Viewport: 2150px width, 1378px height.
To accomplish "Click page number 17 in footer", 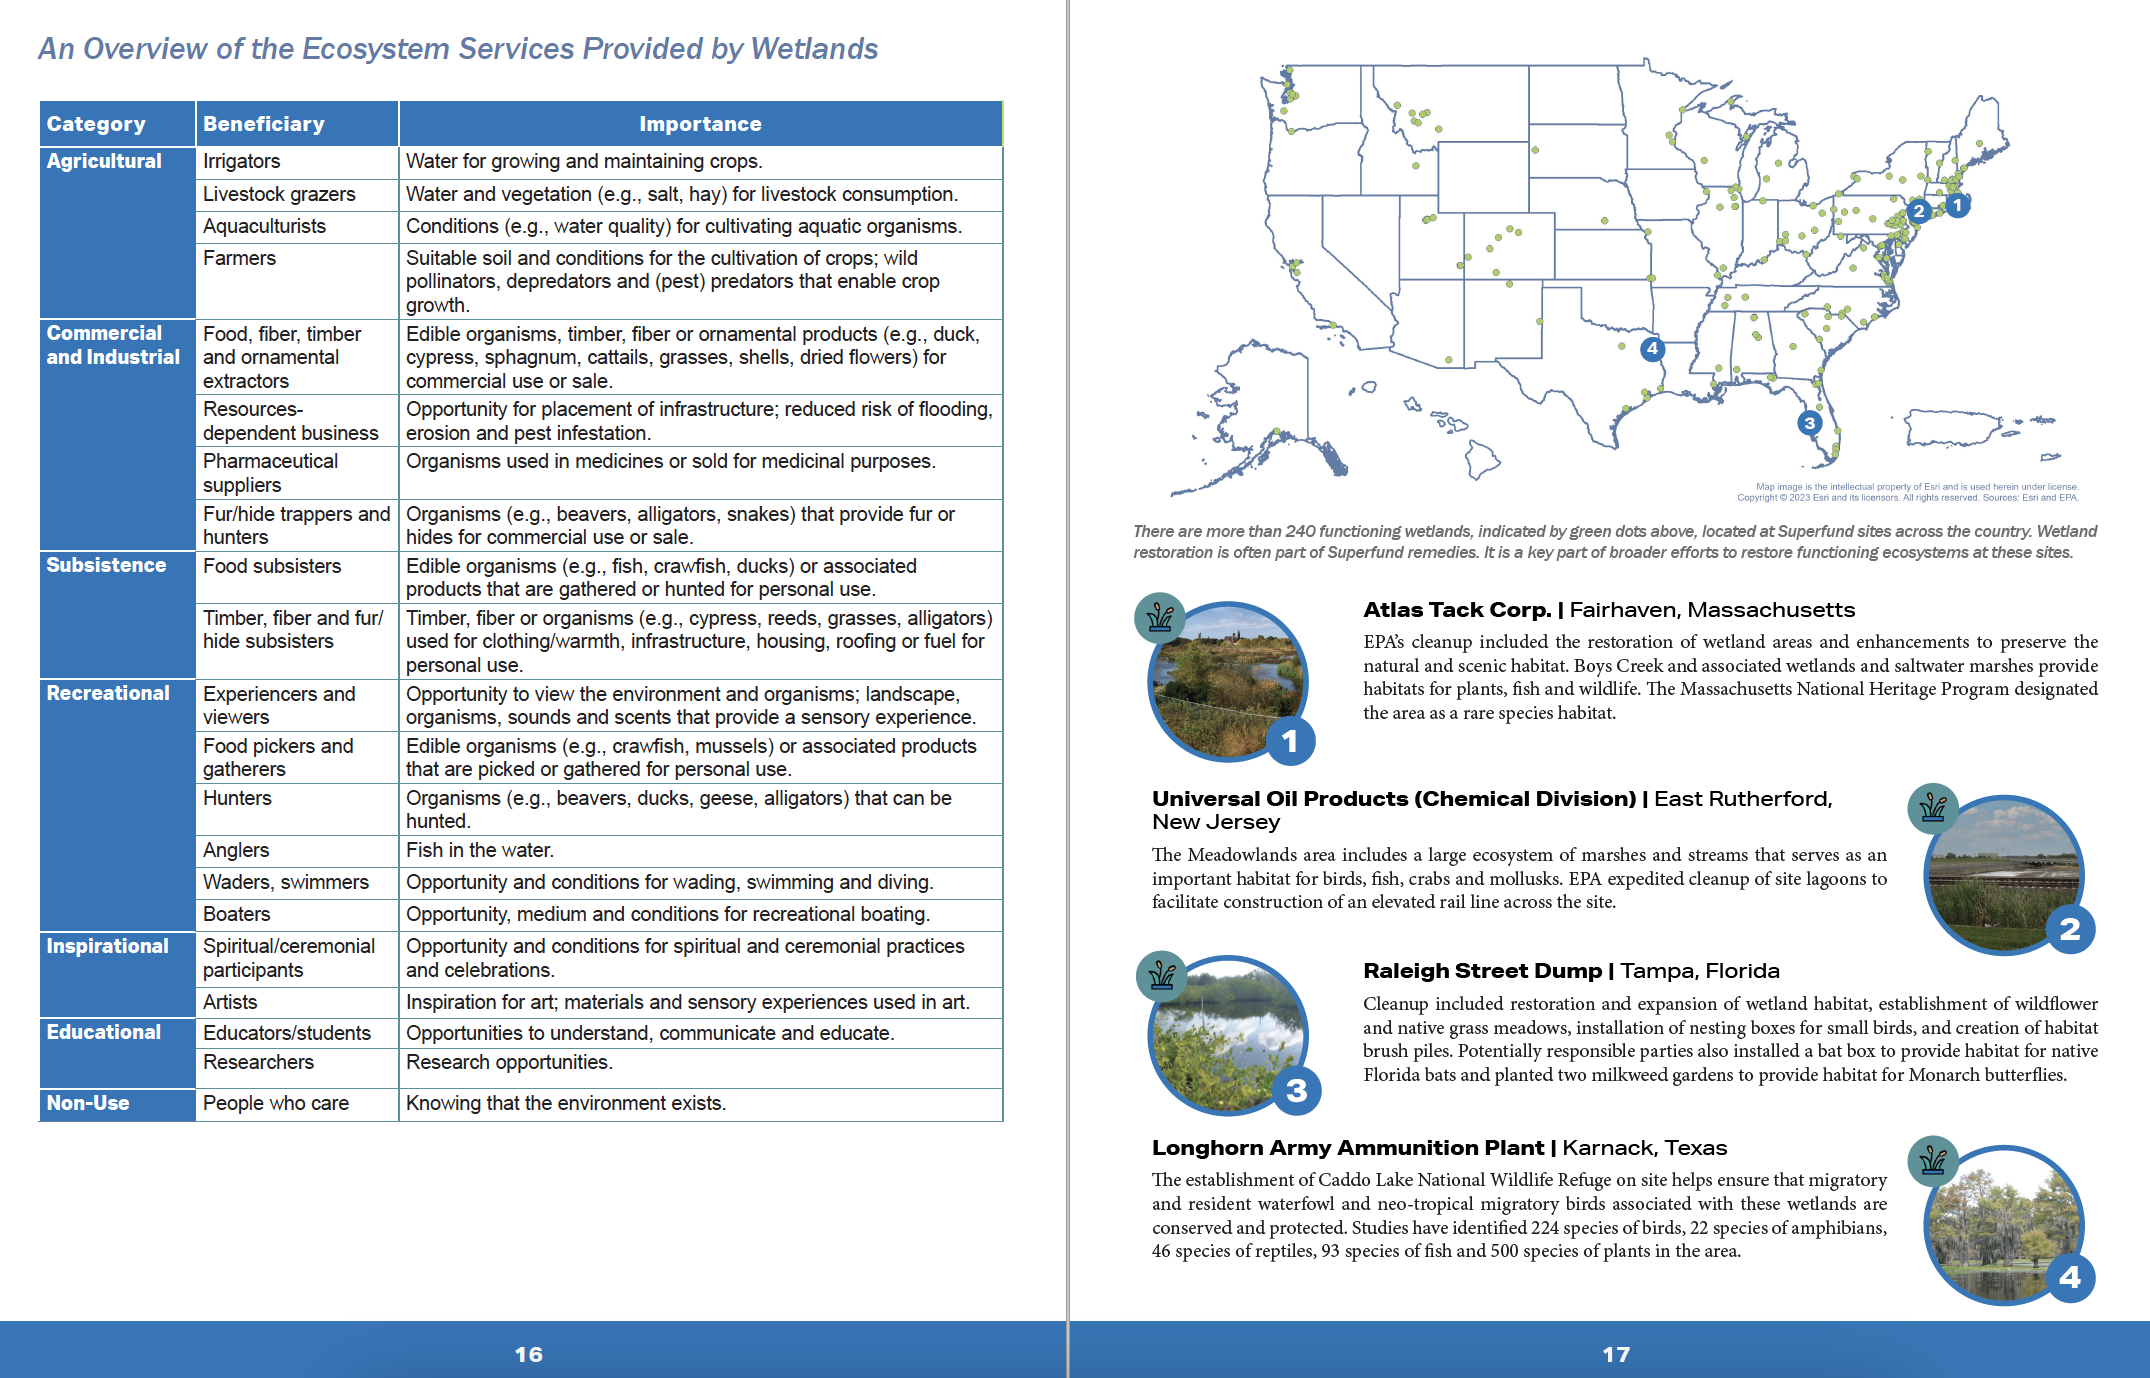I will 1615,1354.
